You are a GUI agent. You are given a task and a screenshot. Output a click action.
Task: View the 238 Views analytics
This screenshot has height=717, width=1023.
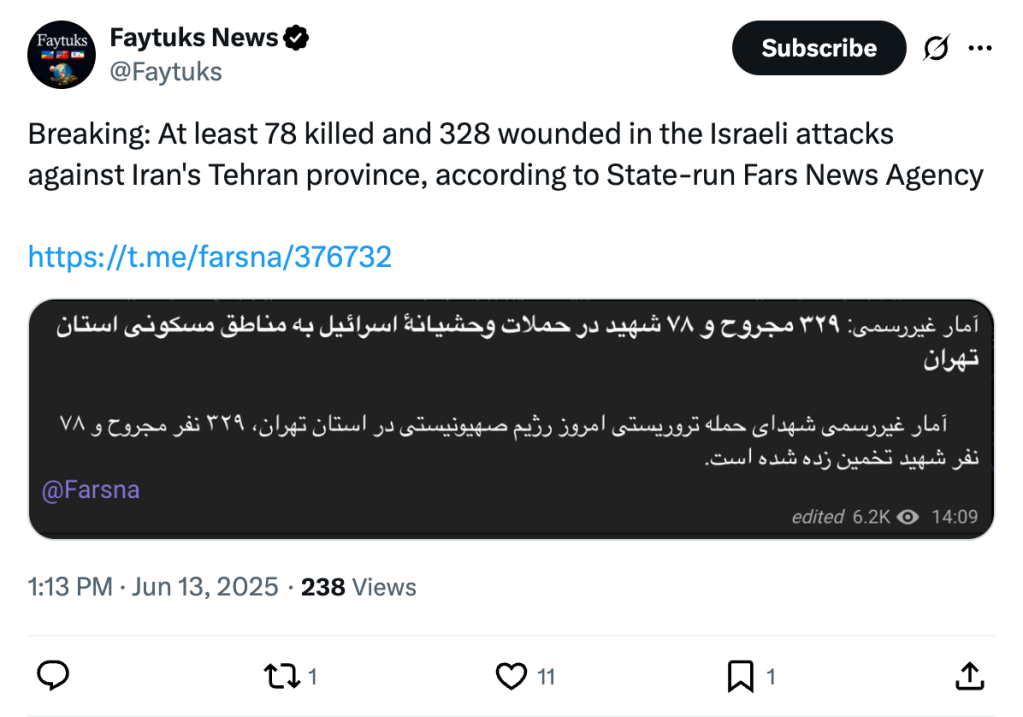[x=359, y=587]
